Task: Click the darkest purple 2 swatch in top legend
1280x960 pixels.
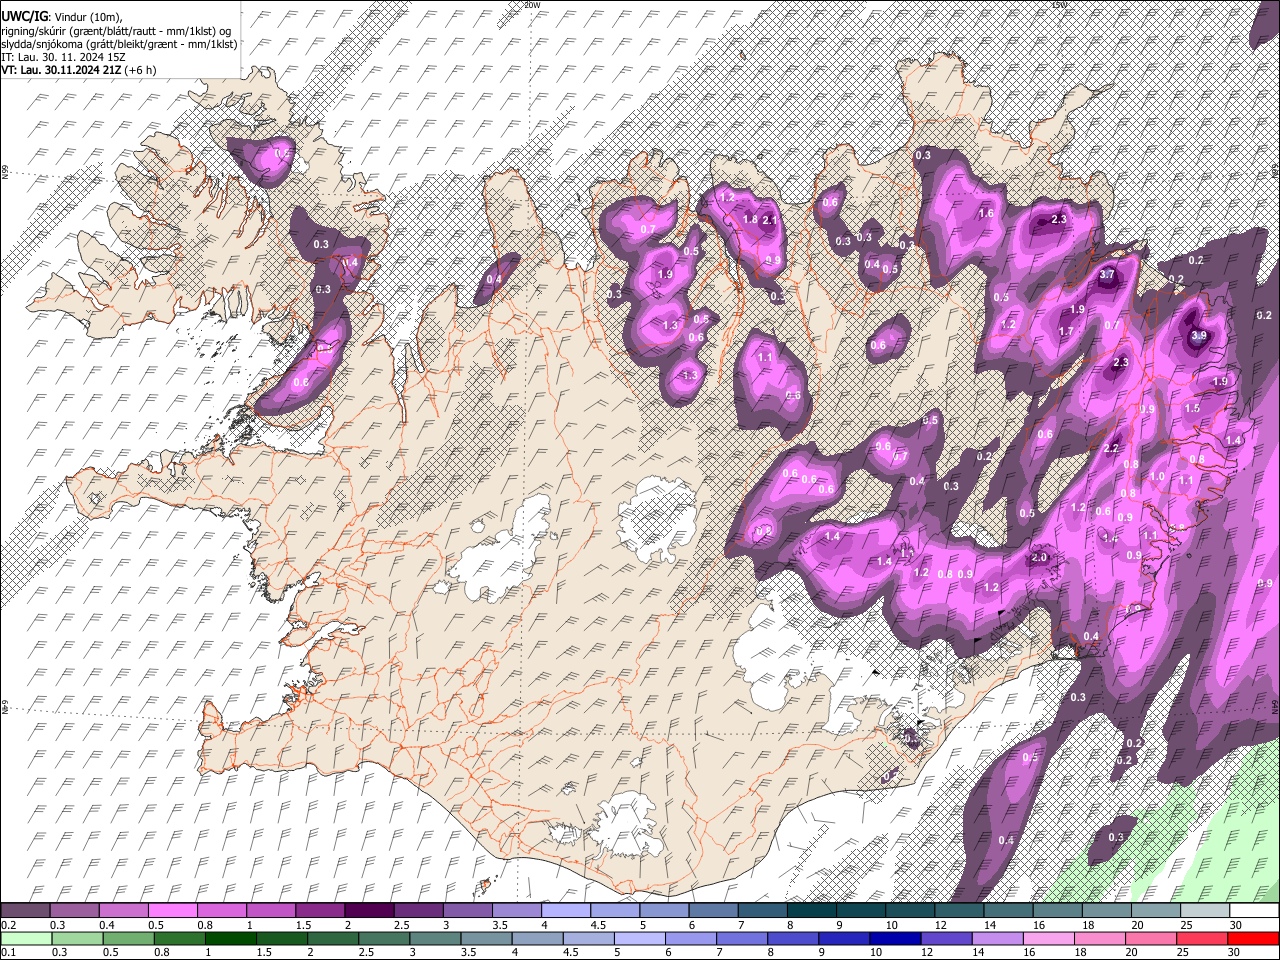Action: pyautogui.click(x=369, y=910)
